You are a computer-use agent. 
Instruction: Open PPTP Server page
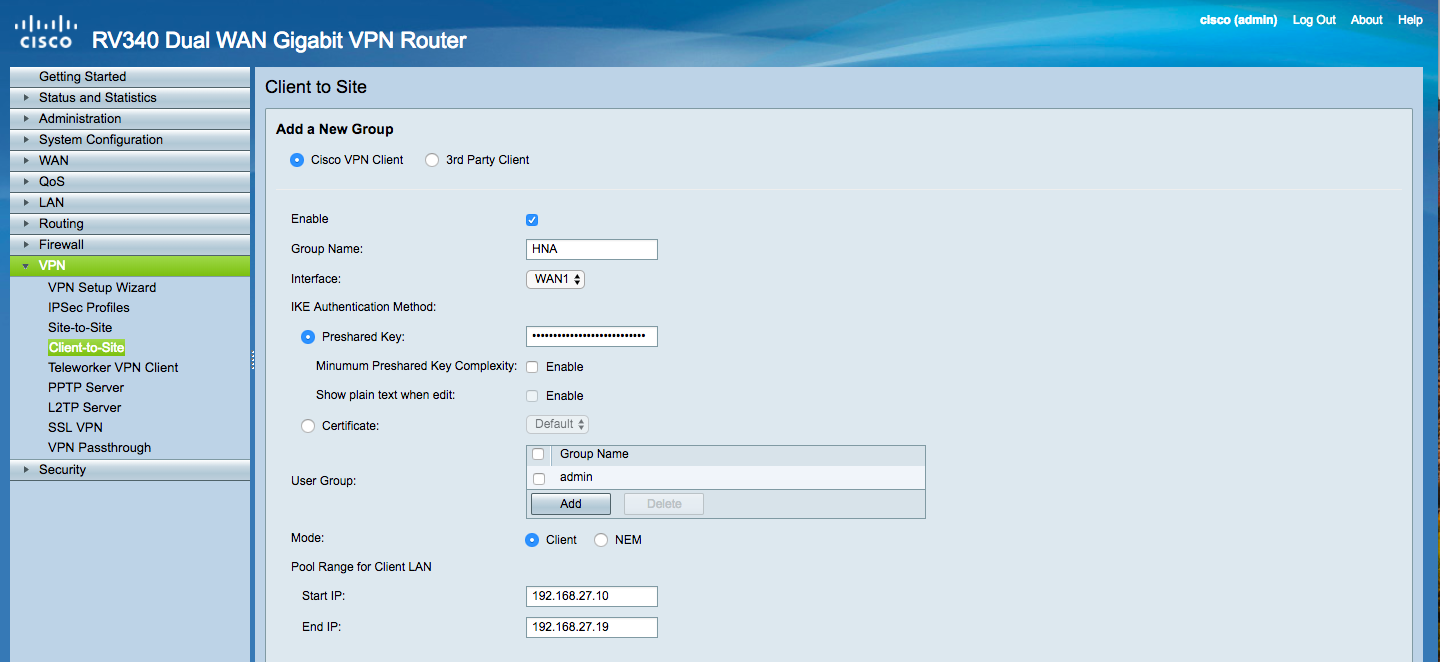click(x=86, y=388)
